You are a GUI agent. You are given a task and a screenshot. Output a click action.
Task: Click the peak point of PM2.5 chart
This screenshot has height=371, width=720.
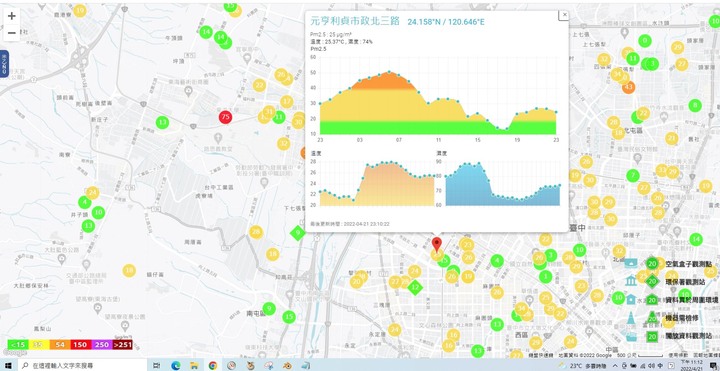[x=389, y=72]
